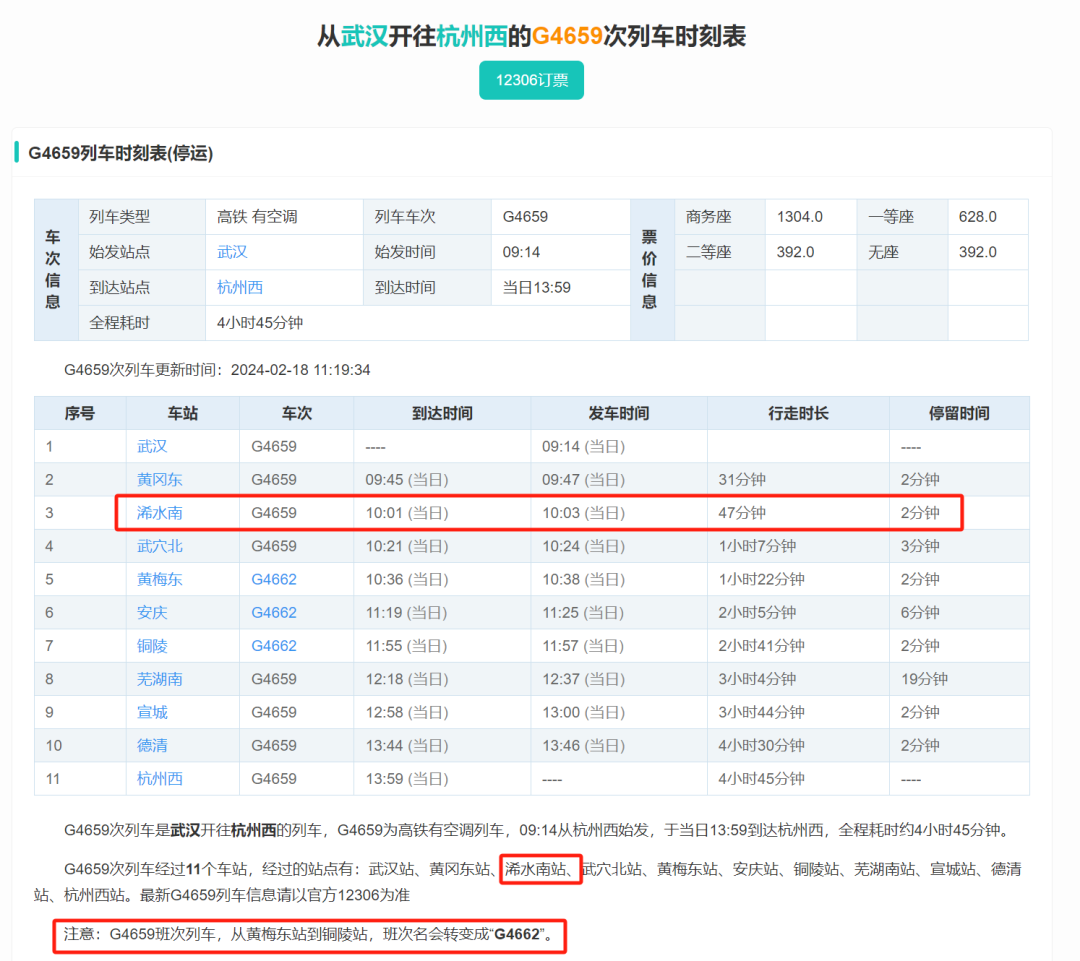Click 芜湖南 stop duration 19分钟

click(x=924, y=679)
